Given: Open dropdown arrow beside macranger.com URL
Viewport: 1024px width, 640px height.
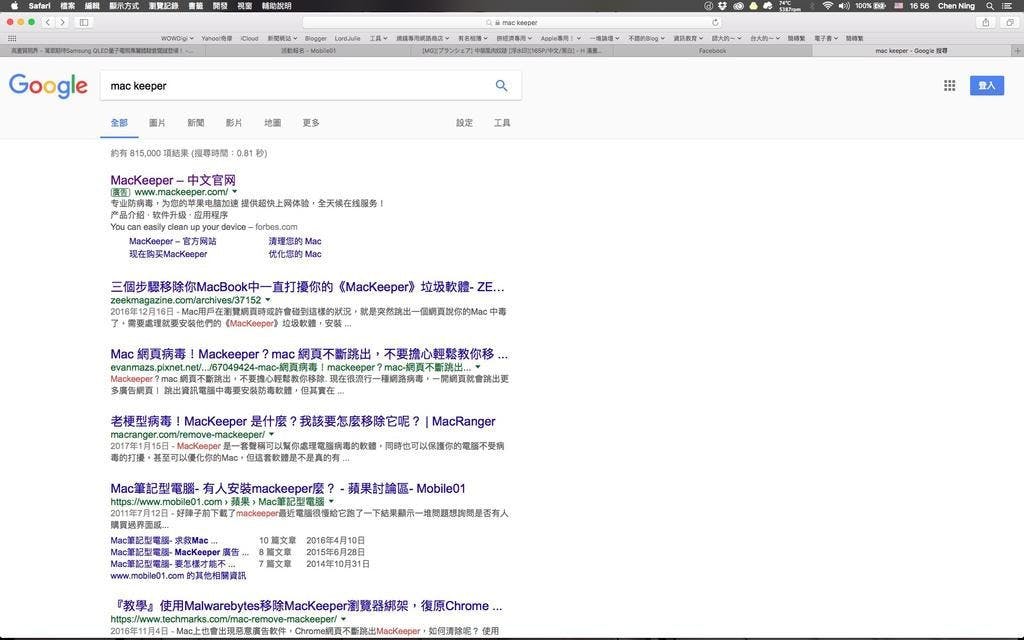Looking at the screenshot, I should pos(272,435).
